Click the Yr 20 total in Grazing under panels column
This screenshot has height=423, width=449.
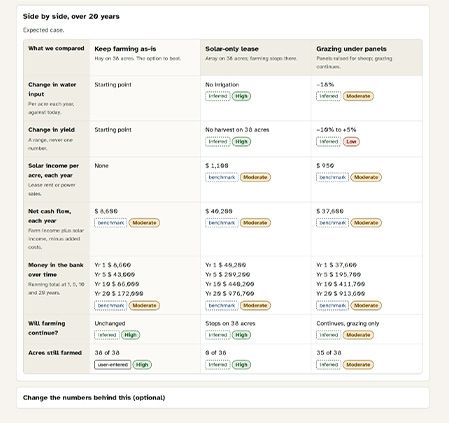(341, 294)
